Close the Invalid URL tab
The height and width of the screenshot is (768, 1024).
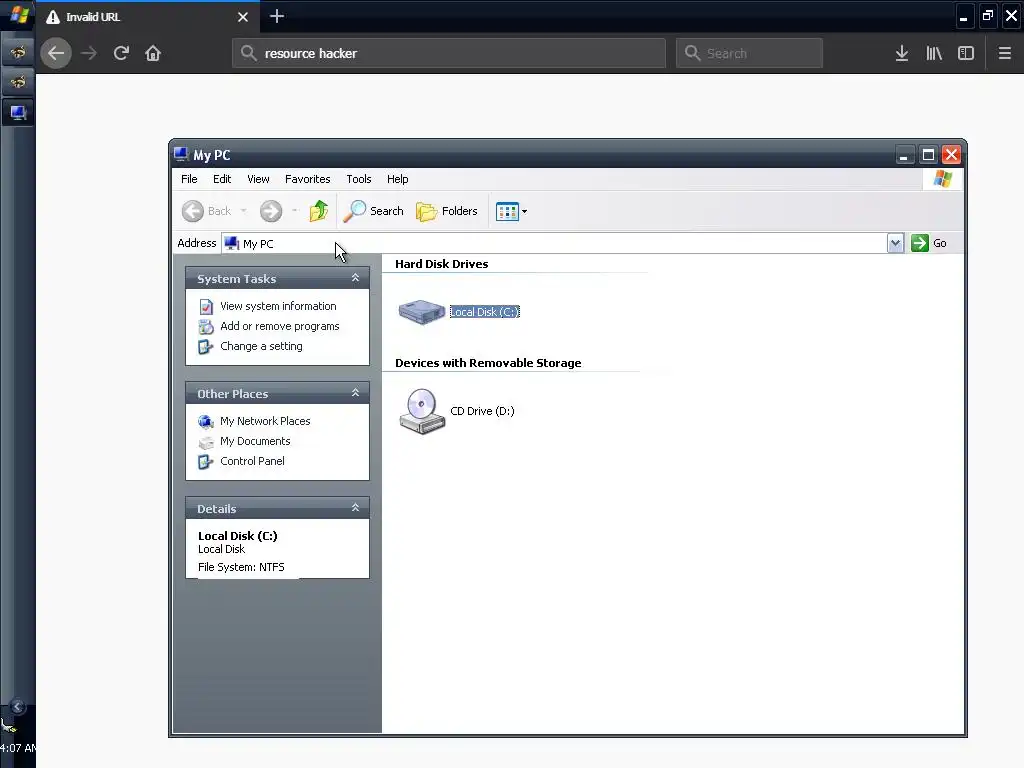(x=243, y=17)
